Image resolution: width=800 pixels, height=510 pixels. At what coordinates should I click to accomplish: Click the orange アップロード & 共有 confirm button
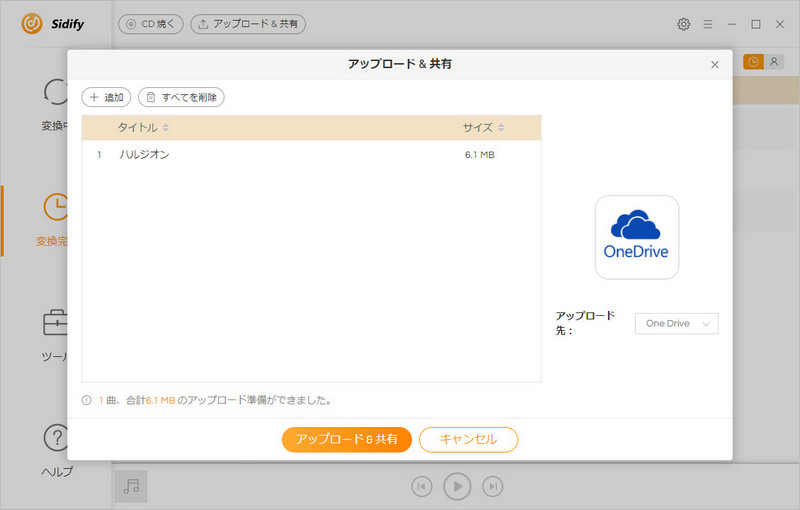[346, 439]
